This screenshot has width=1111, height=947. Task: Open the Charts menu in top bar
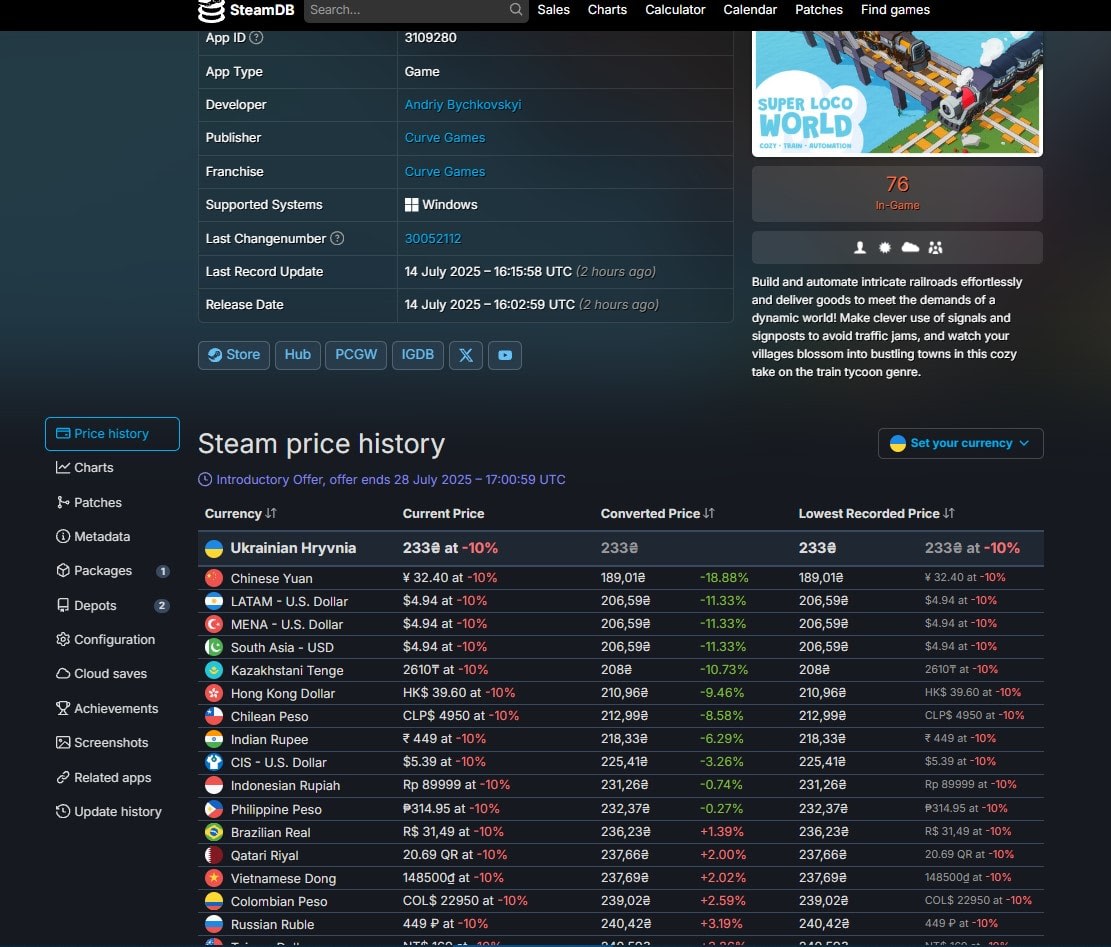point(607,10)
